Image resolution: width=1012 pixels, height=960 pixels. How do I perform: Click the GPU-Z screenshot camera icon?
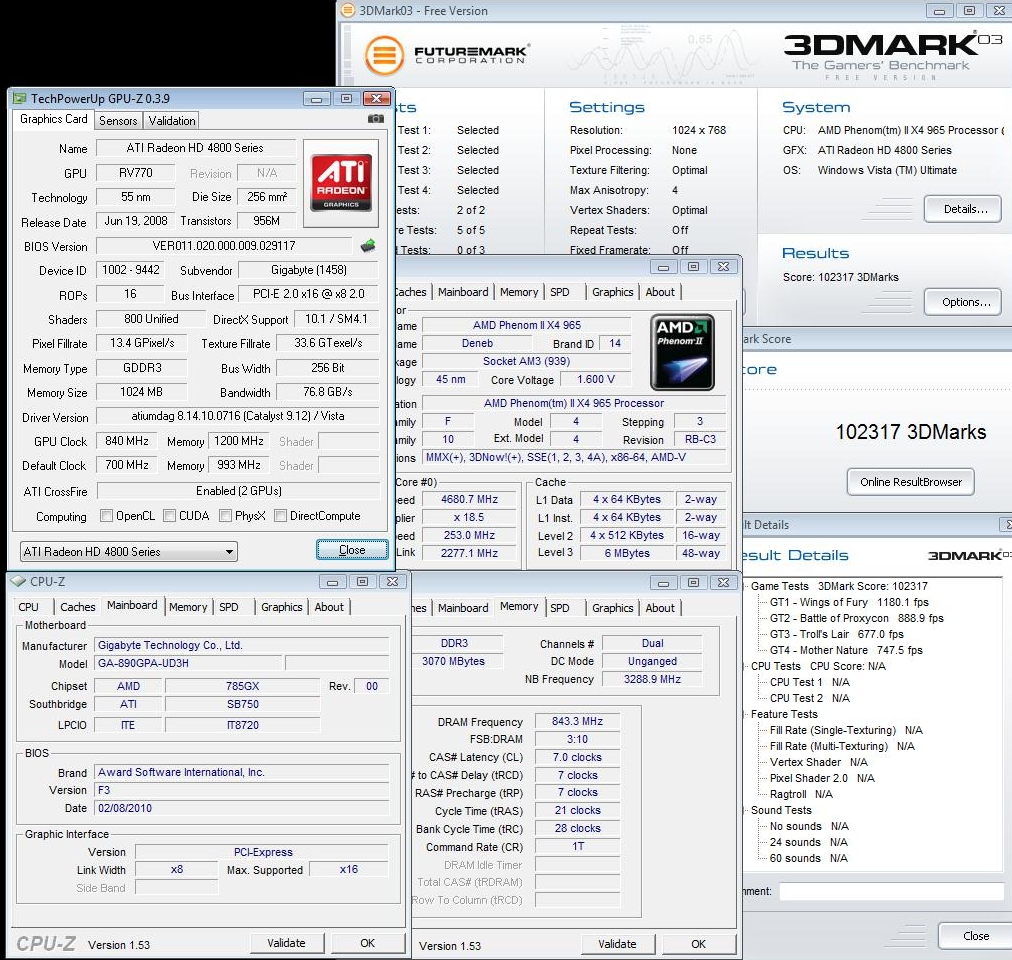click(375, 119)
